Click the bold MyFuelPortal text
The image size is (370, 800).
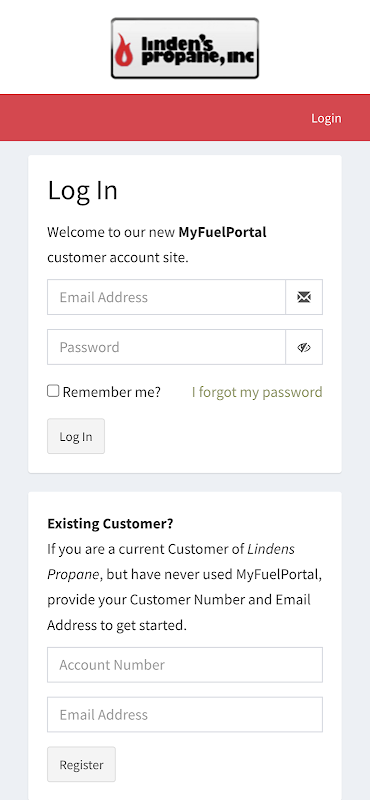tap(223, 233)
